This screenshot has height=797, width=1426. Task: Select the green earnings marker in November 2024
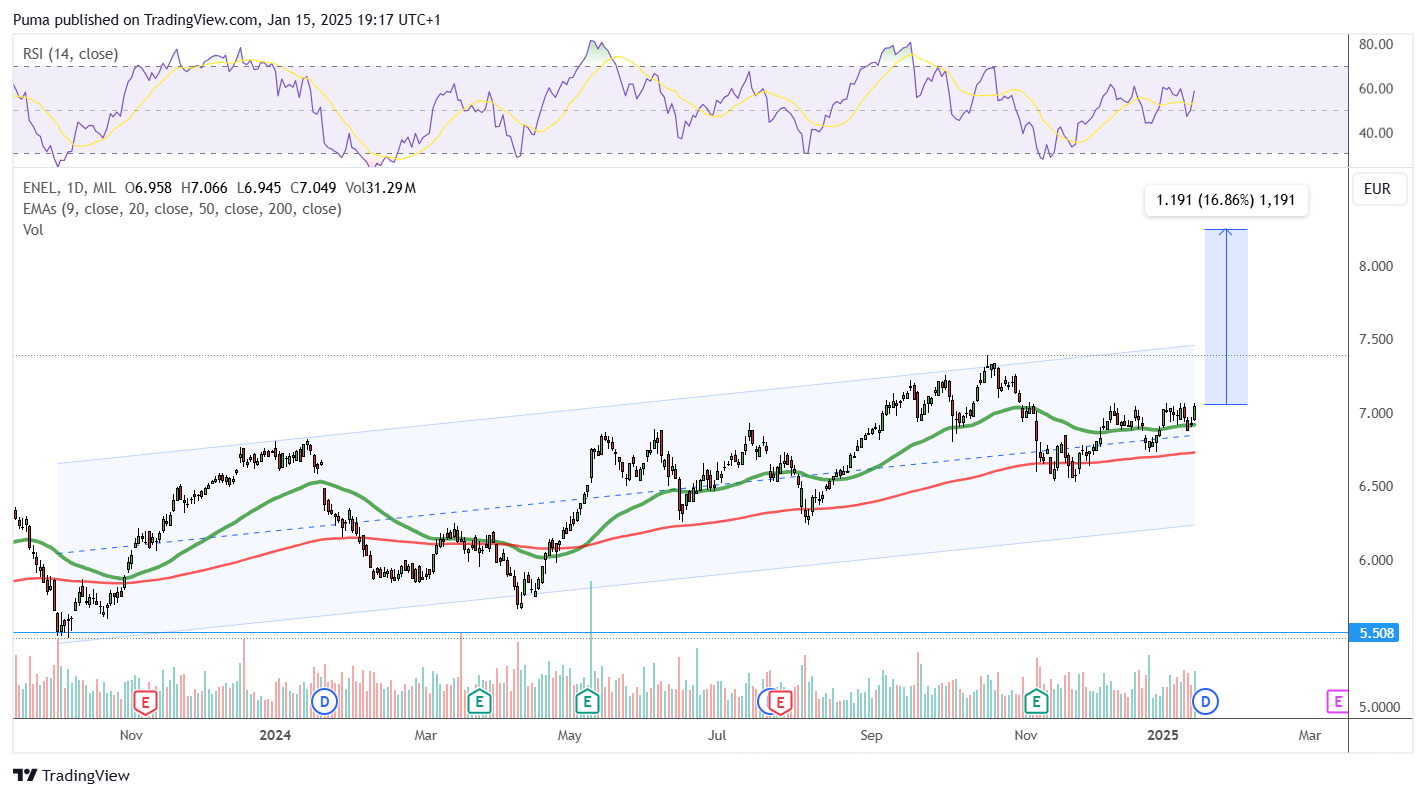[x=1037, y=702]
